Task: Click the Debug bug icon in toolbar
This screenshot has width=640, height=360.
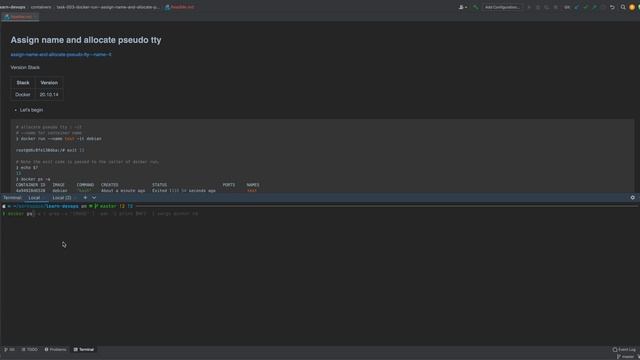Action: pos(538,7)
